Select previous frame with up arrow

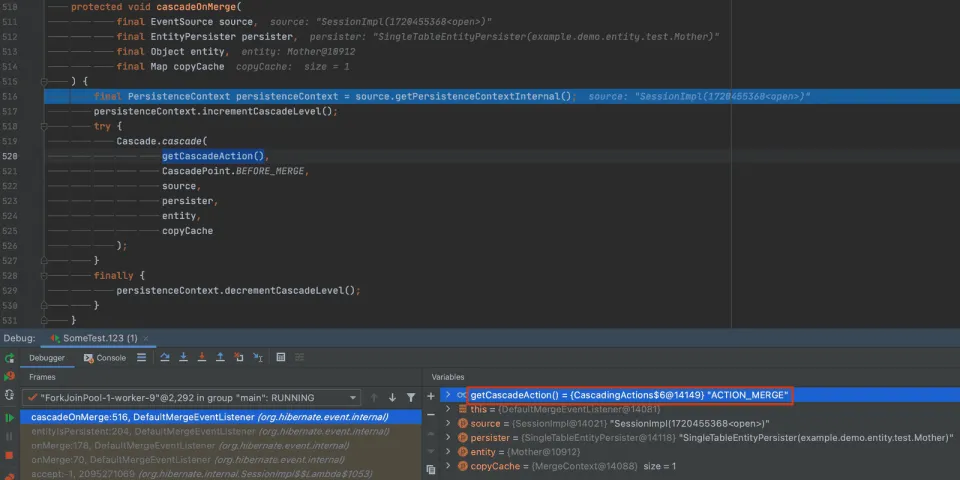pos(374,397)
